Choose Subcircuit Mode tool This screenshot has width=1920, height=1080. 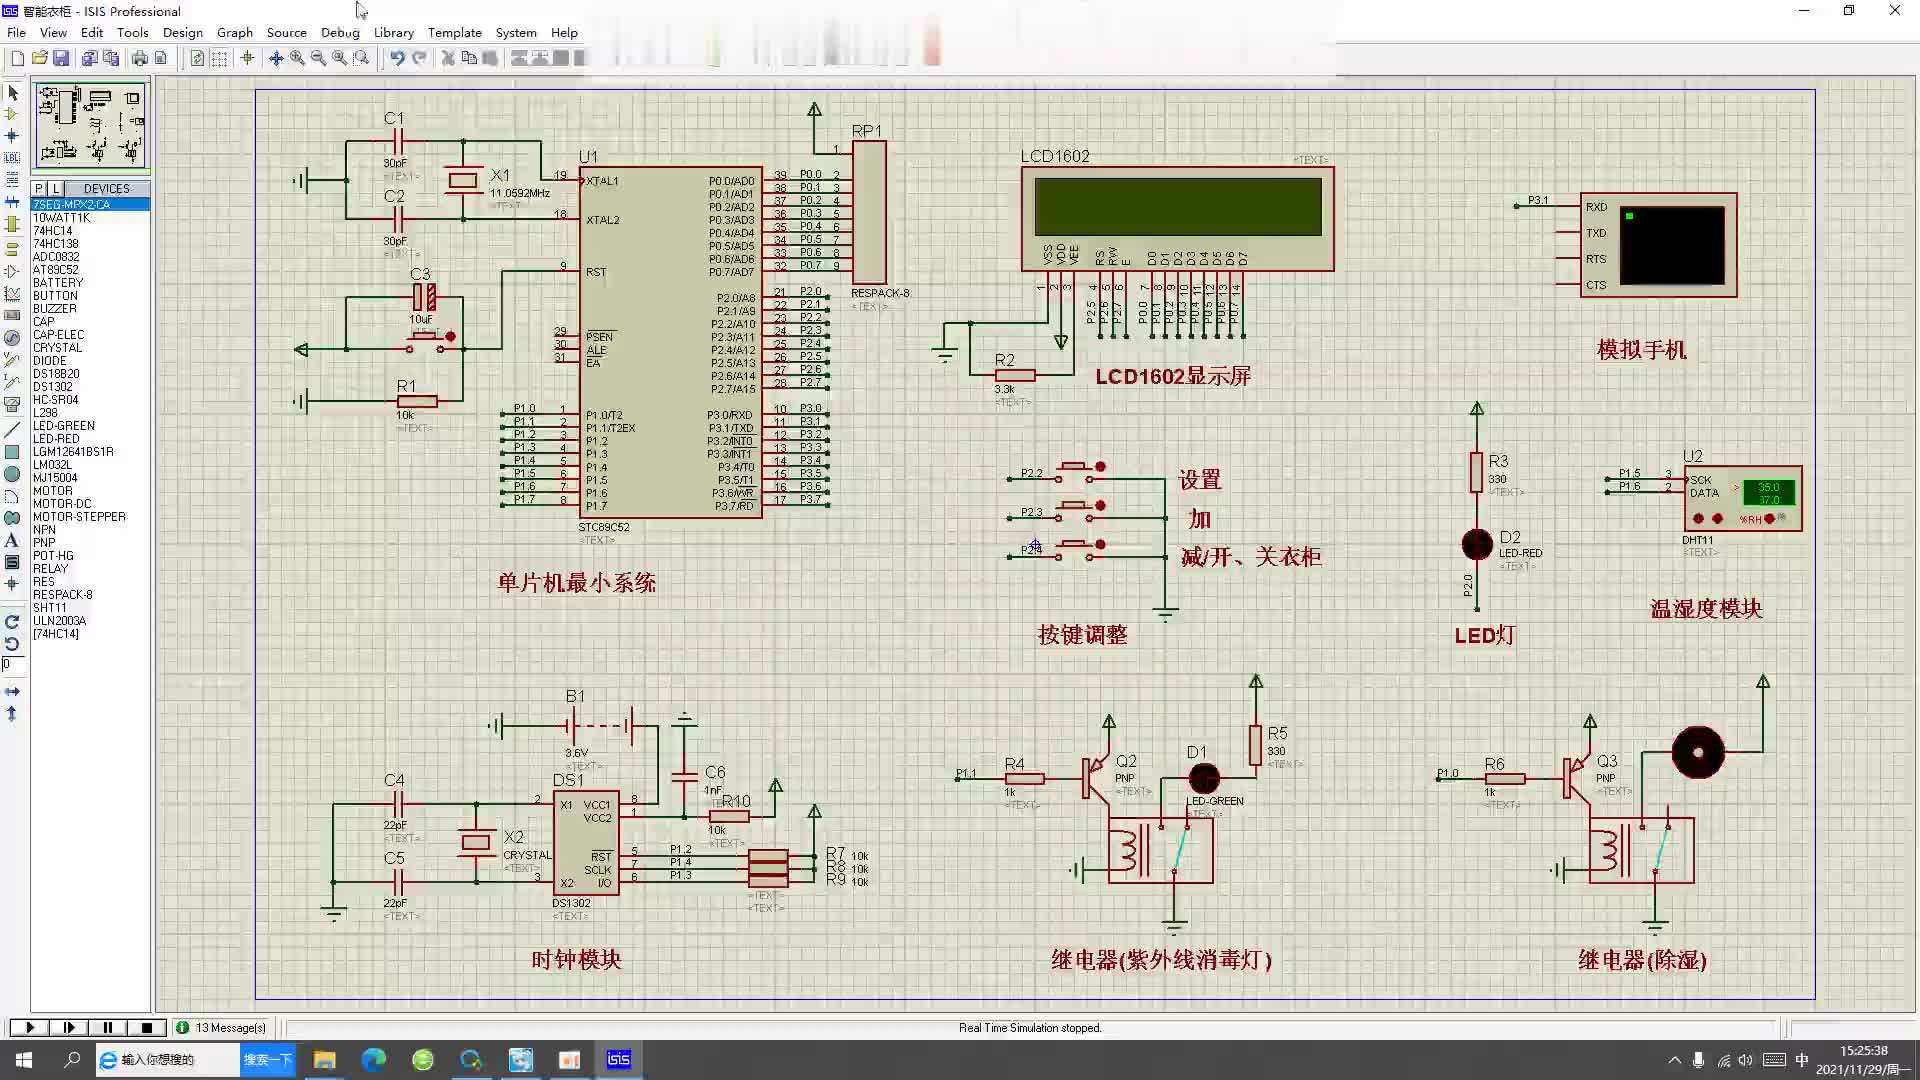pyautogui.click(x=13, y=224)
